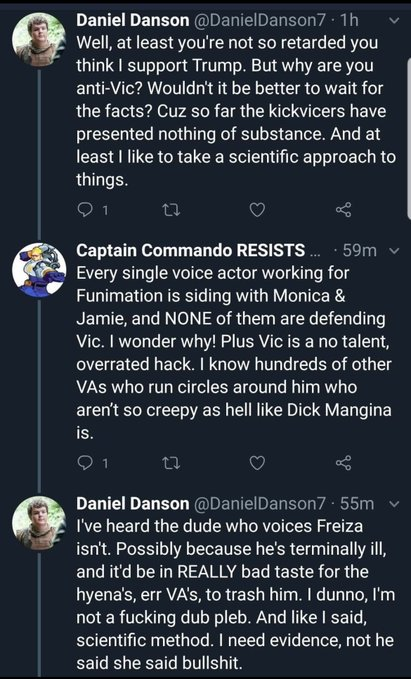Open Daniel Danson's avatar on 55m tweet

(39, 523)
